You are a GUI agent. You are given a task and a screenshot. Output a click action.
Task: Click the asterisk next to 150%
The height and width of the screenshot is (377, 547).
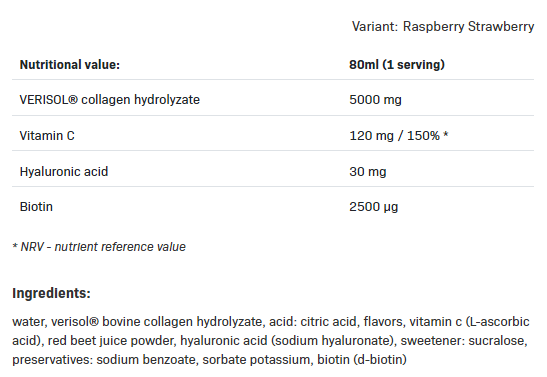pos(445,134)
